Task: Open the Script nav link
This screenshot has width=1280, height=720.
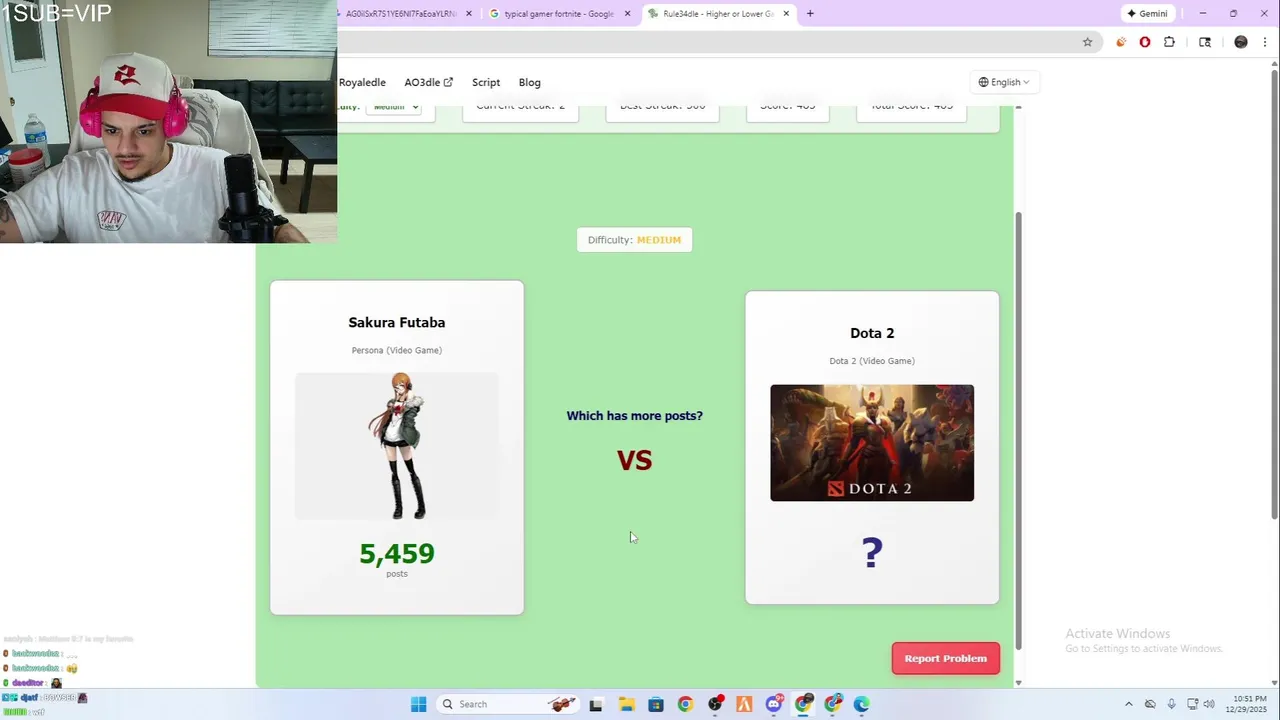Action: tap(486, 82)
